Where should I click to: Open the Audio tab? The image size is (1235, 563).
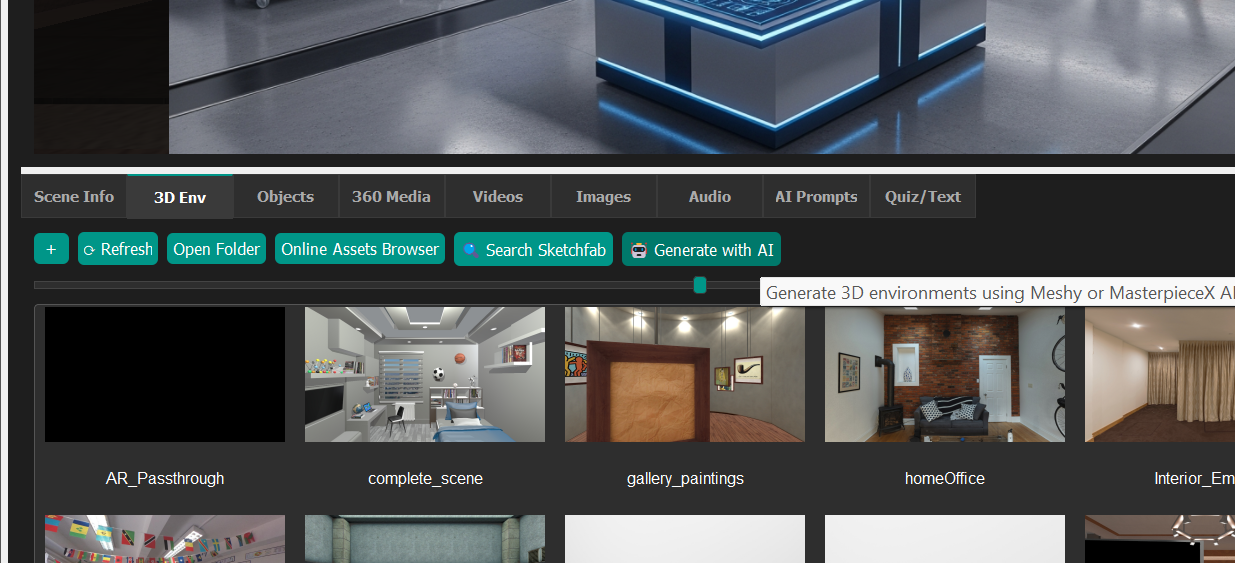710,197
